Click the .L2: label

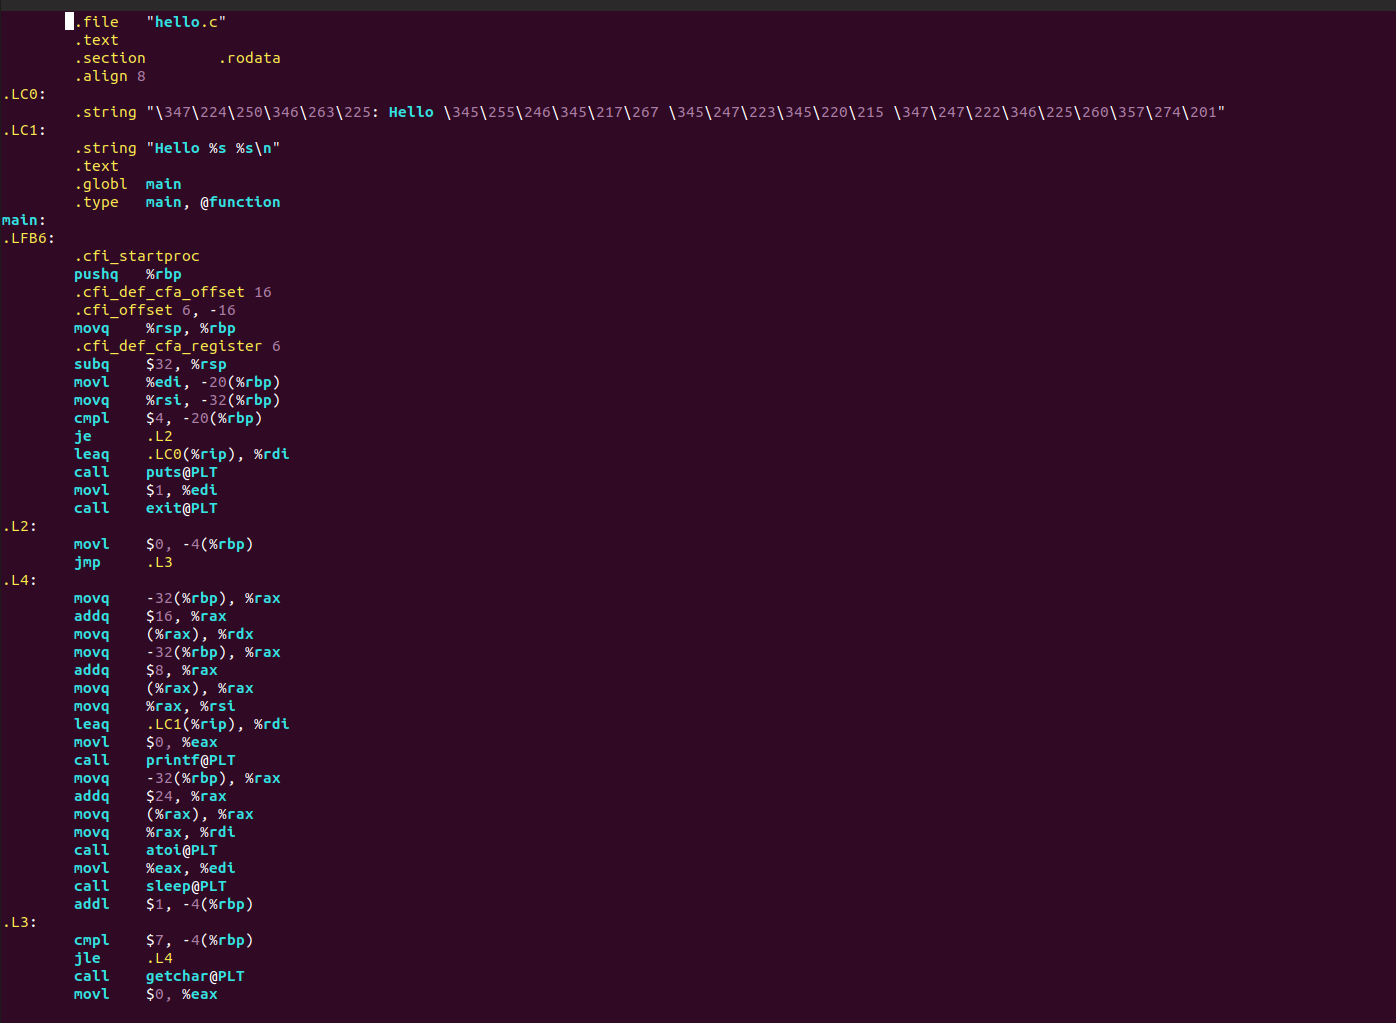click(x=20, y=526)
